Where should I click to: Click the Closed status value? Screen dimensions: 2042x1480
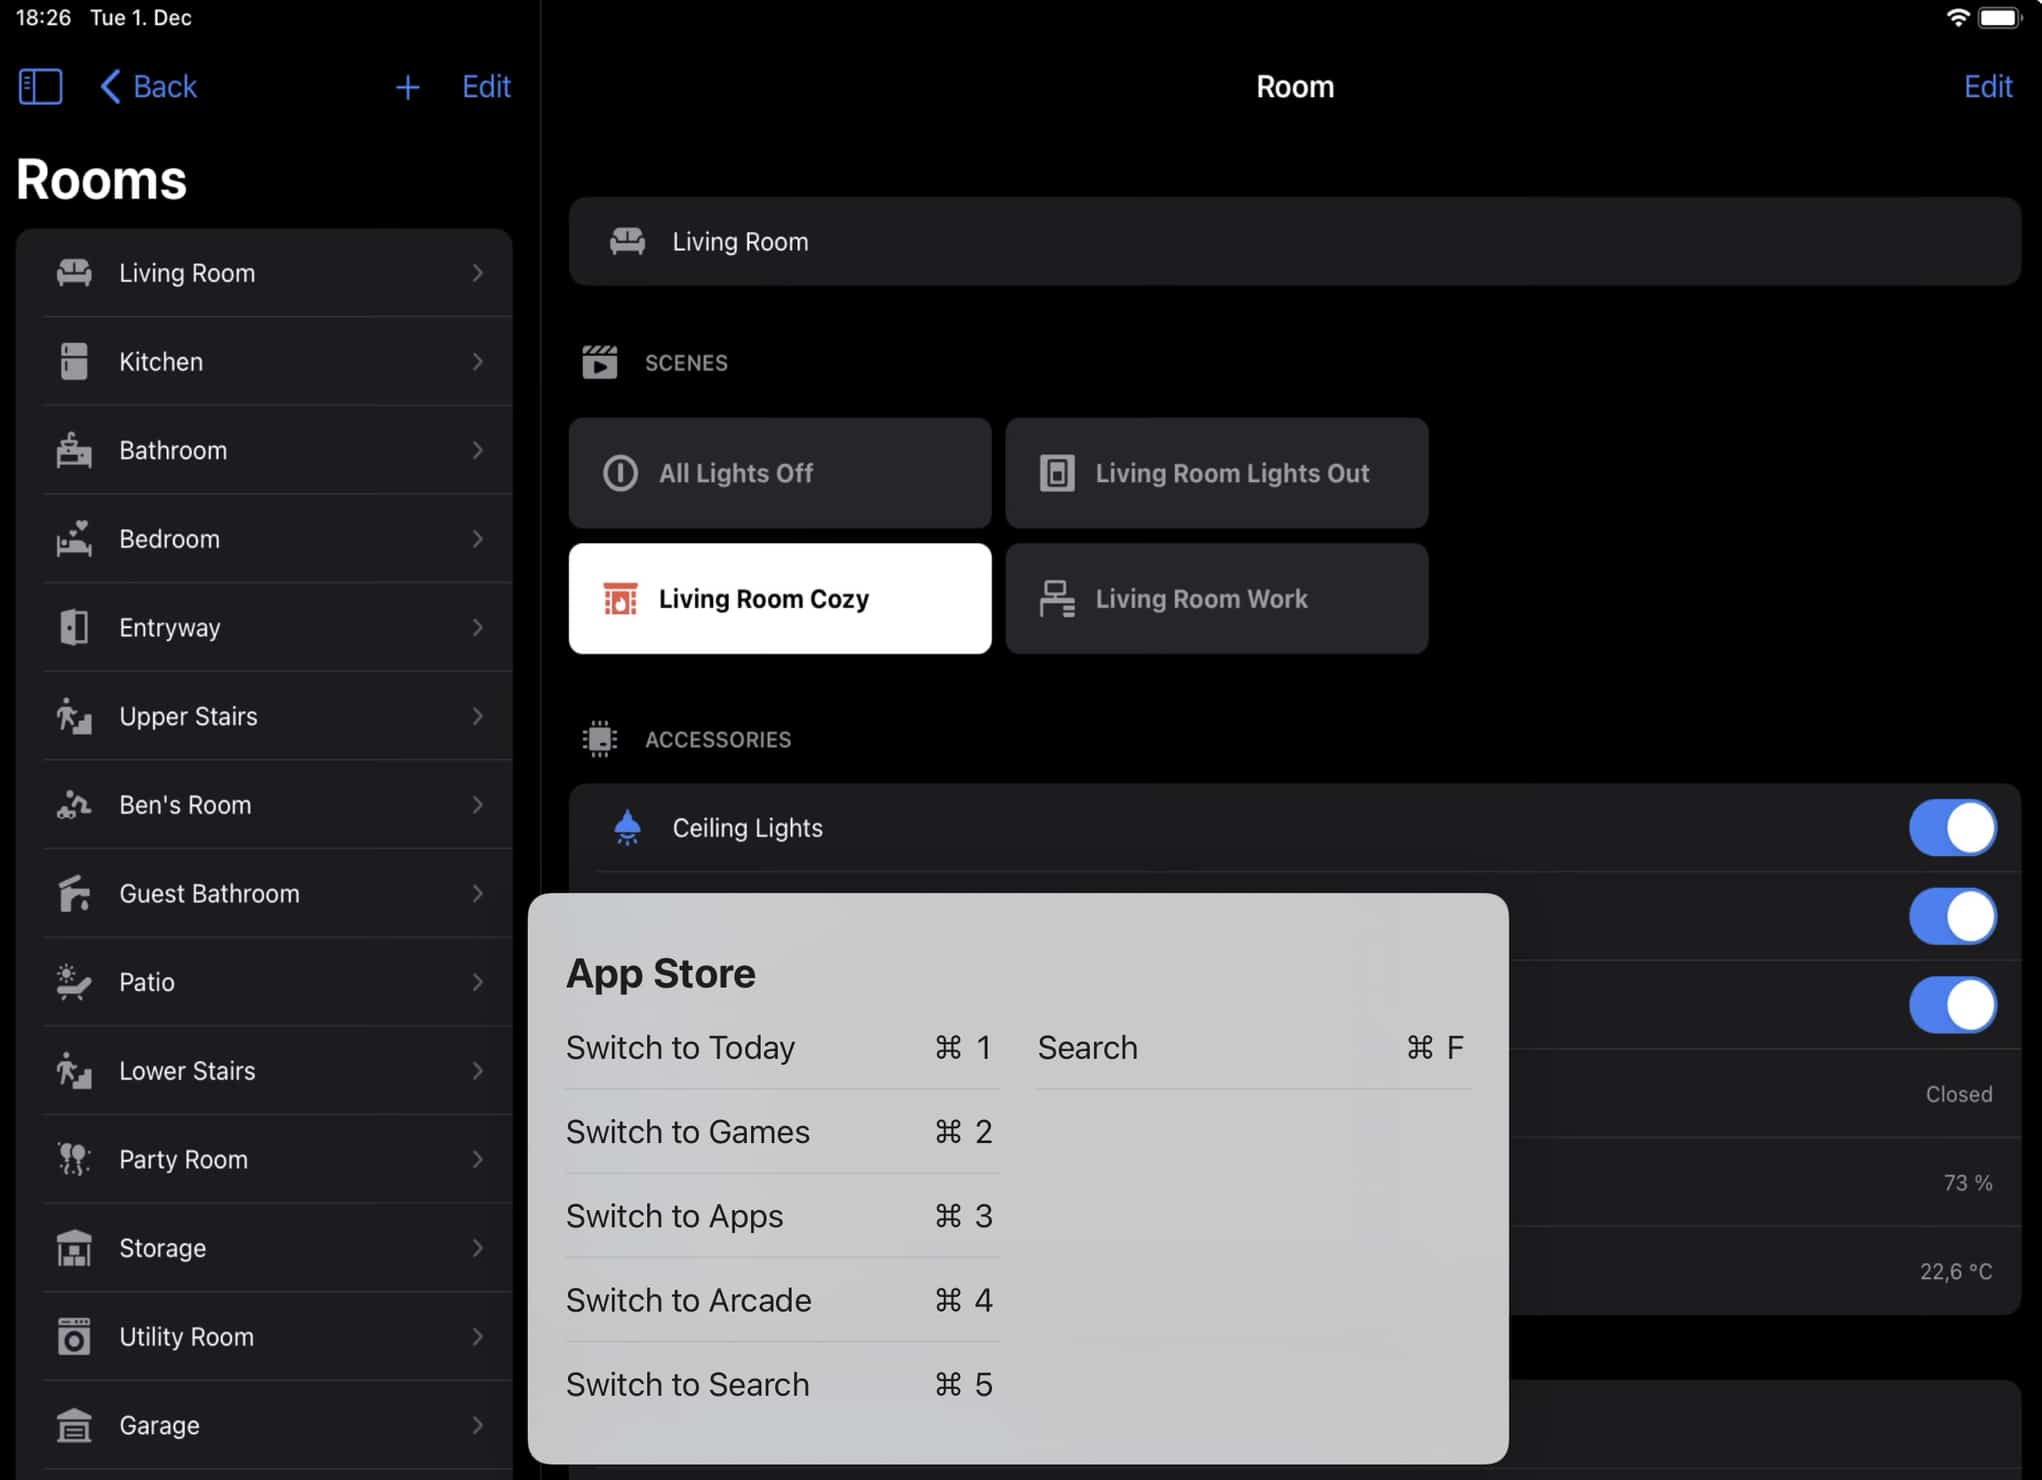point(1958,1094)
